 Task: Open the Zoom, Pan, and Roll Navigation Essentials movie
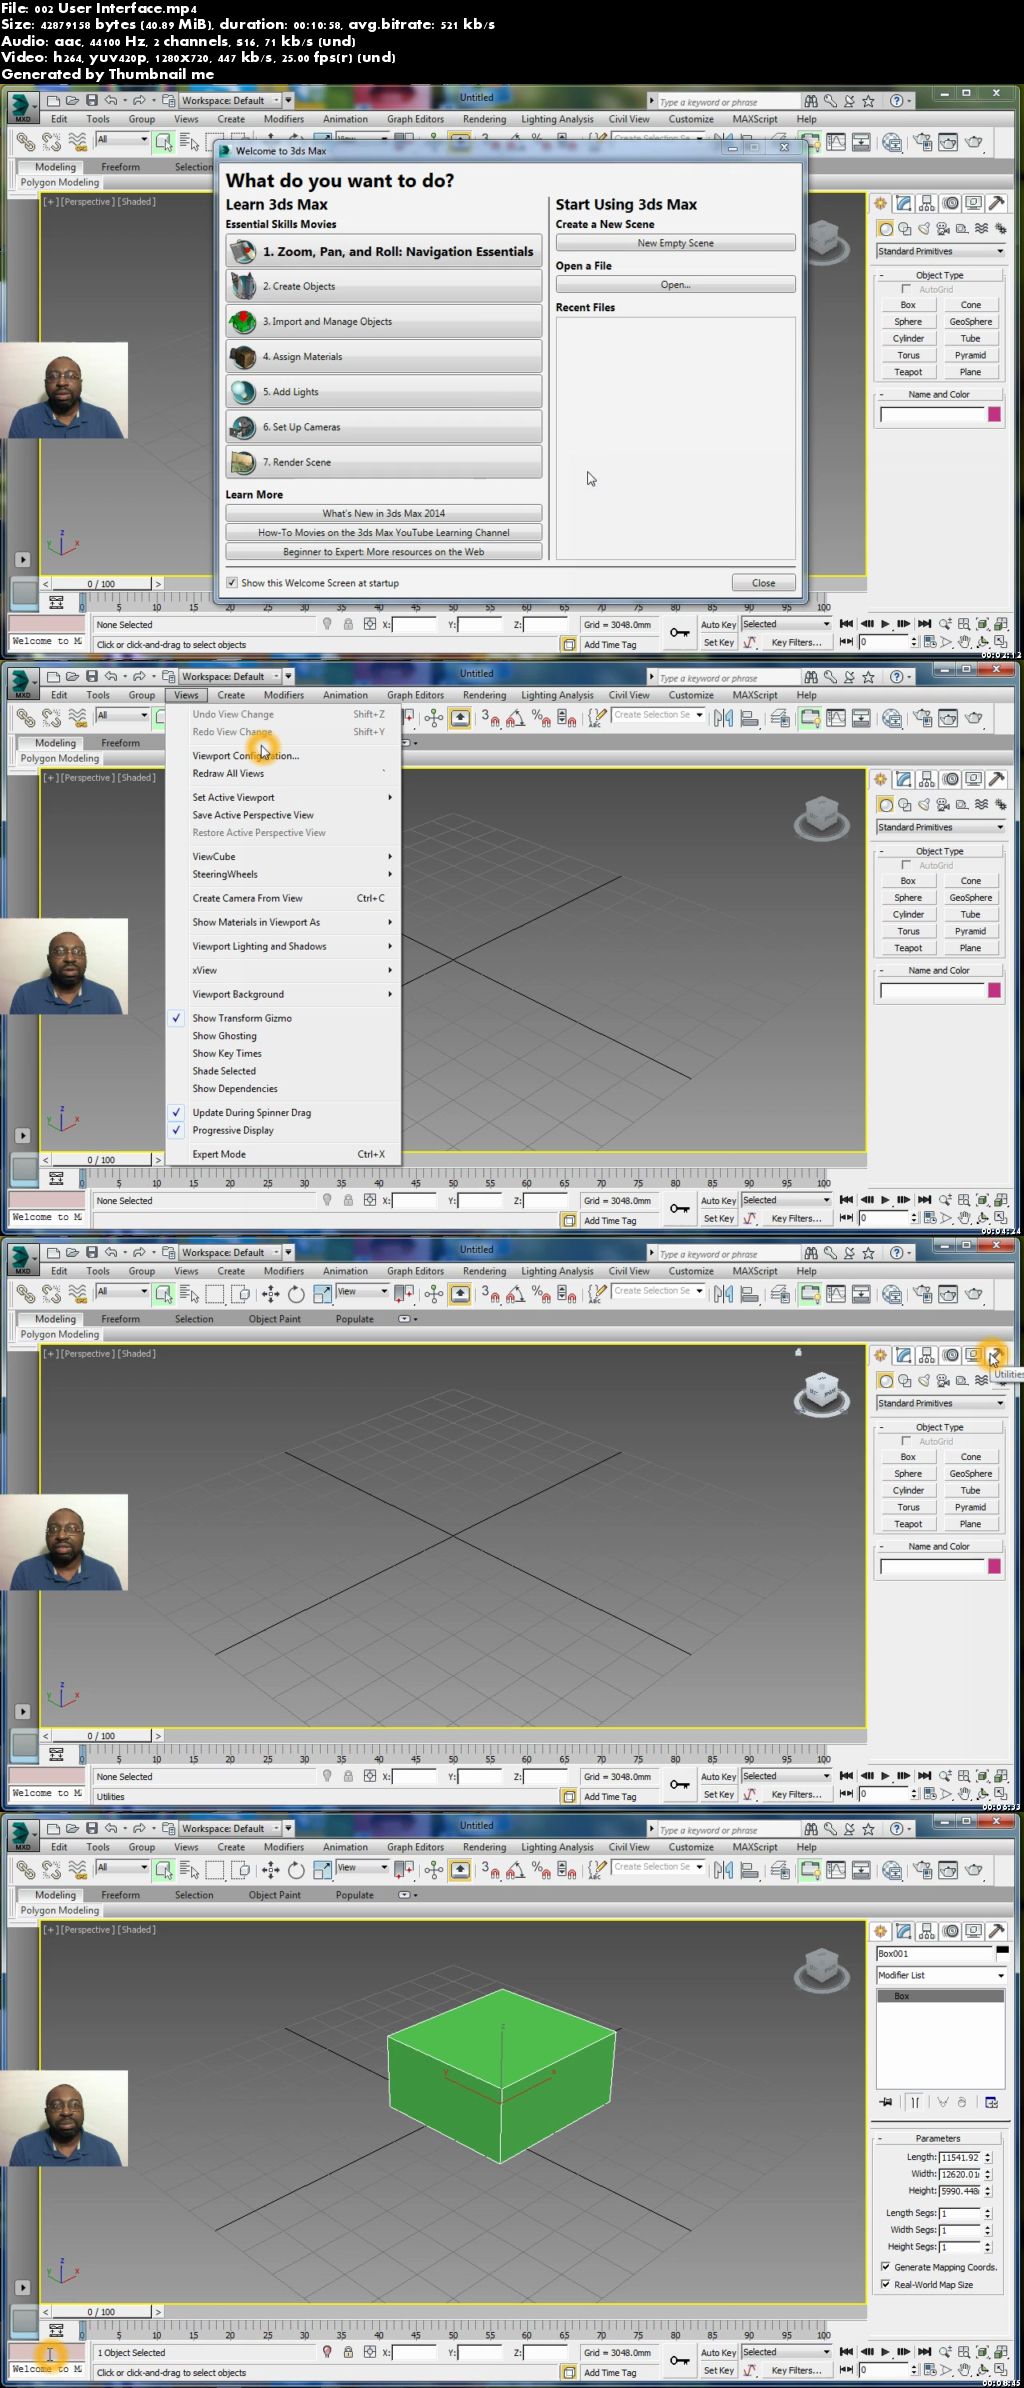click(384, 252)
